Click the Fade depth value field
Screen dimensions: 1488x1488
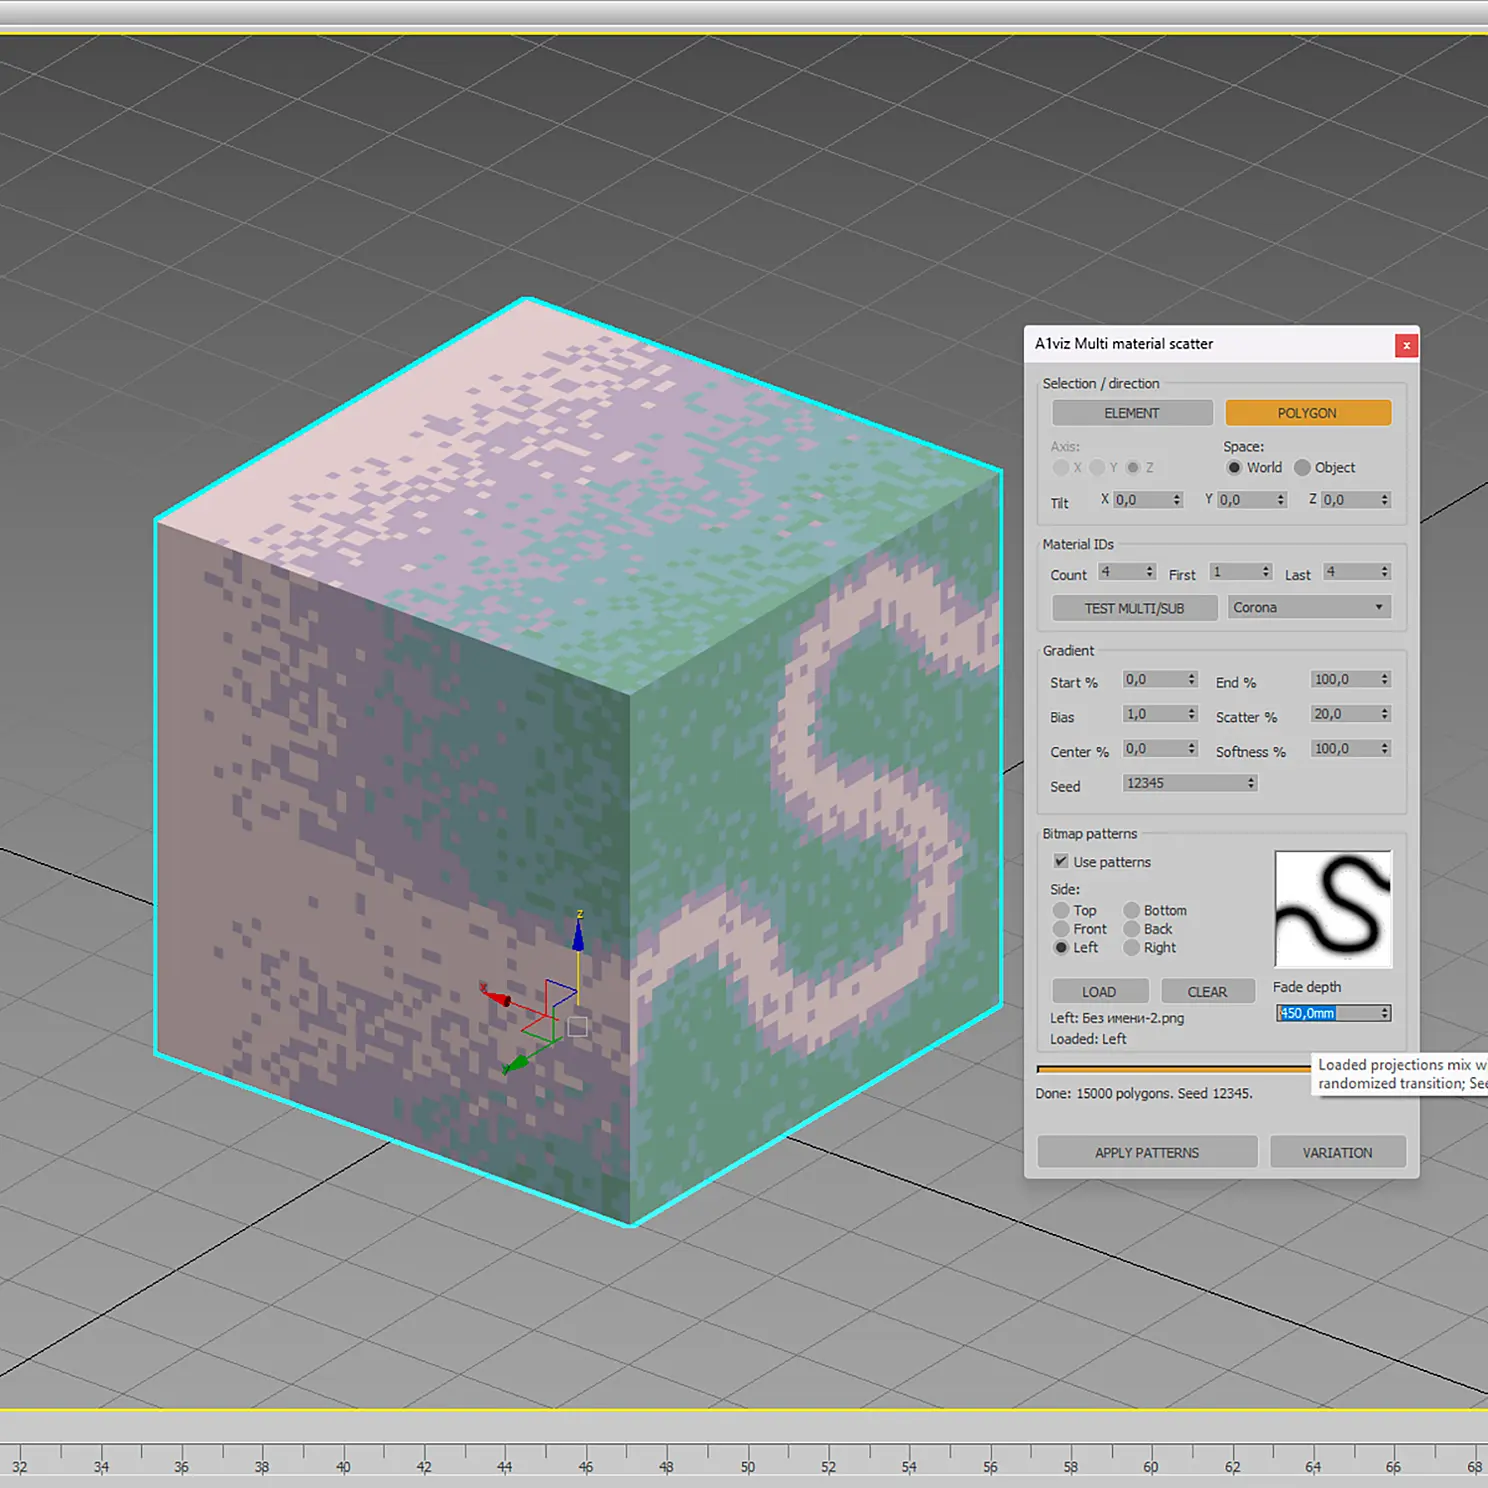pyautogui.click(x=1327, y=1013)
